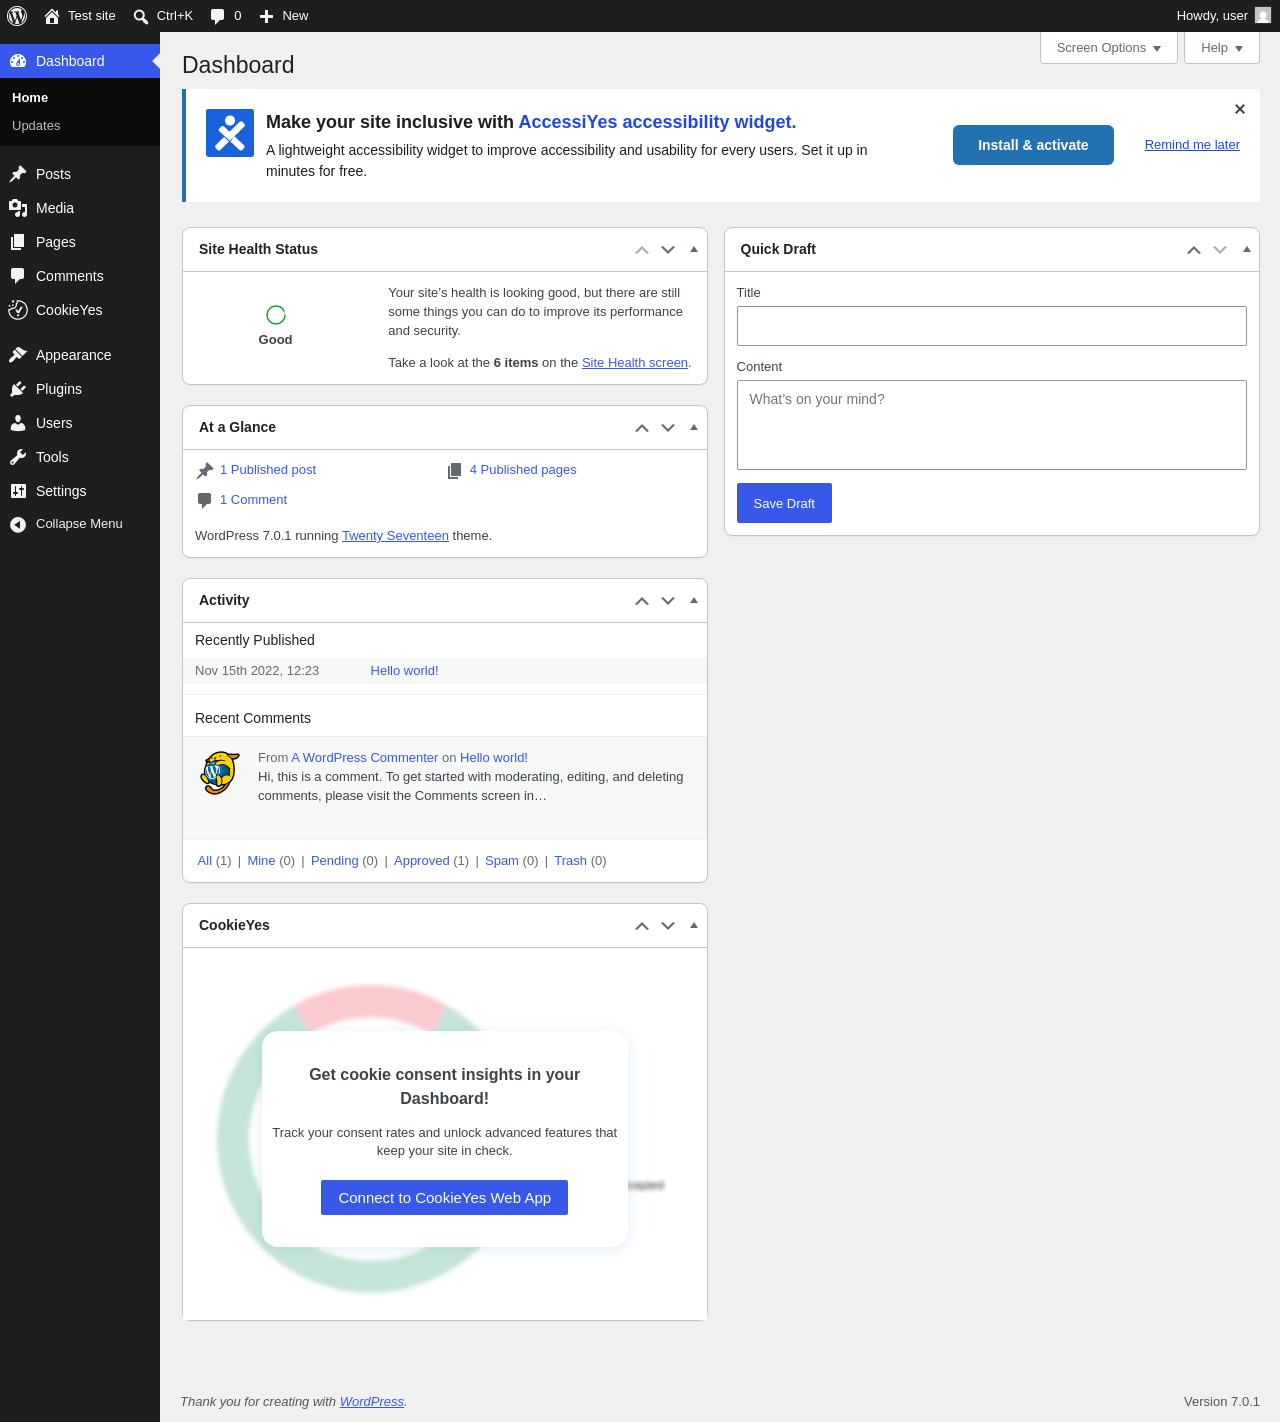
Task: Collapse the Quick Draft panel
Action: pos(1246,249)
